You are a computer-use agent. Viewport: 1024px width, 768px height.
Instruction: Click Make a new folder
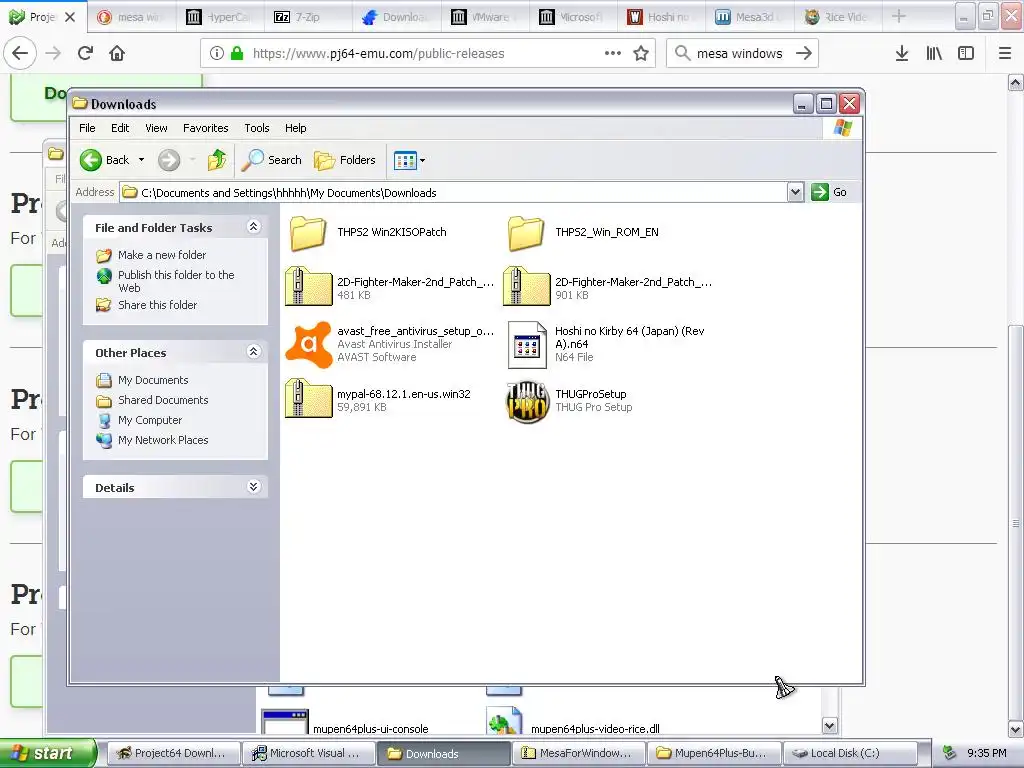(162, 255)
